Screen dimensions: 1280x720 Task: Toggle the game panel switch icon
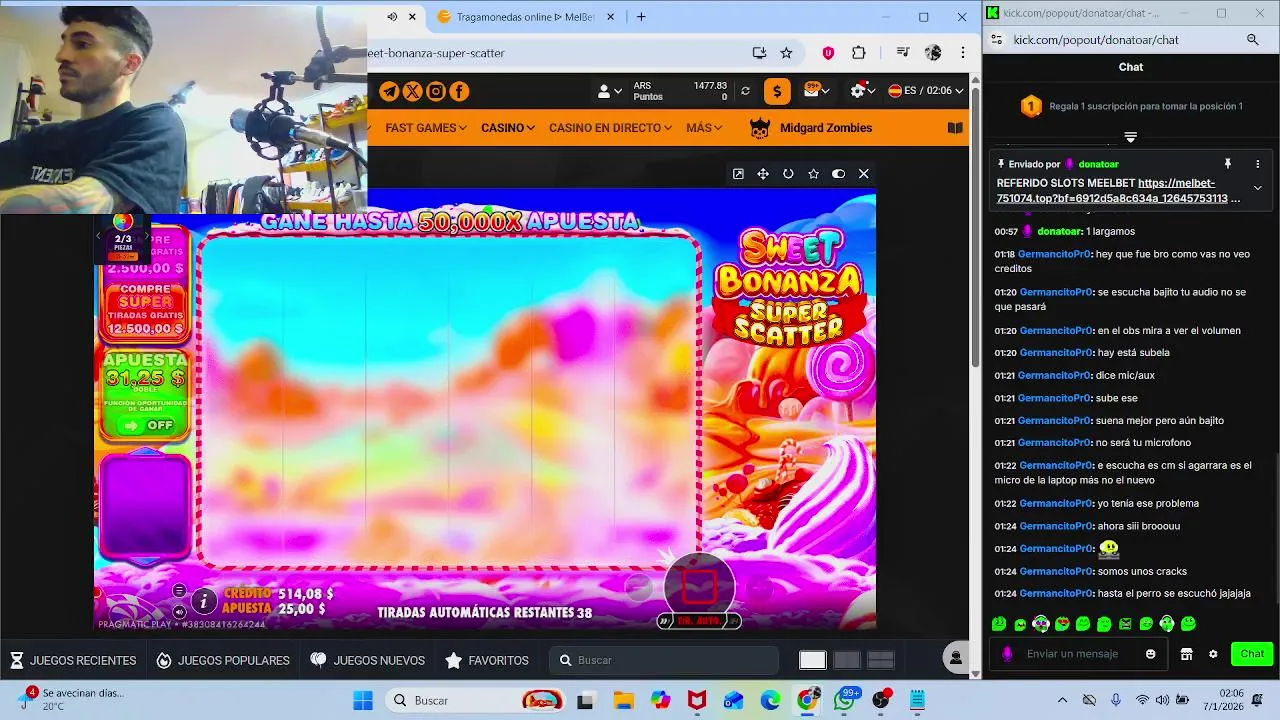click(x=838, y=174)
